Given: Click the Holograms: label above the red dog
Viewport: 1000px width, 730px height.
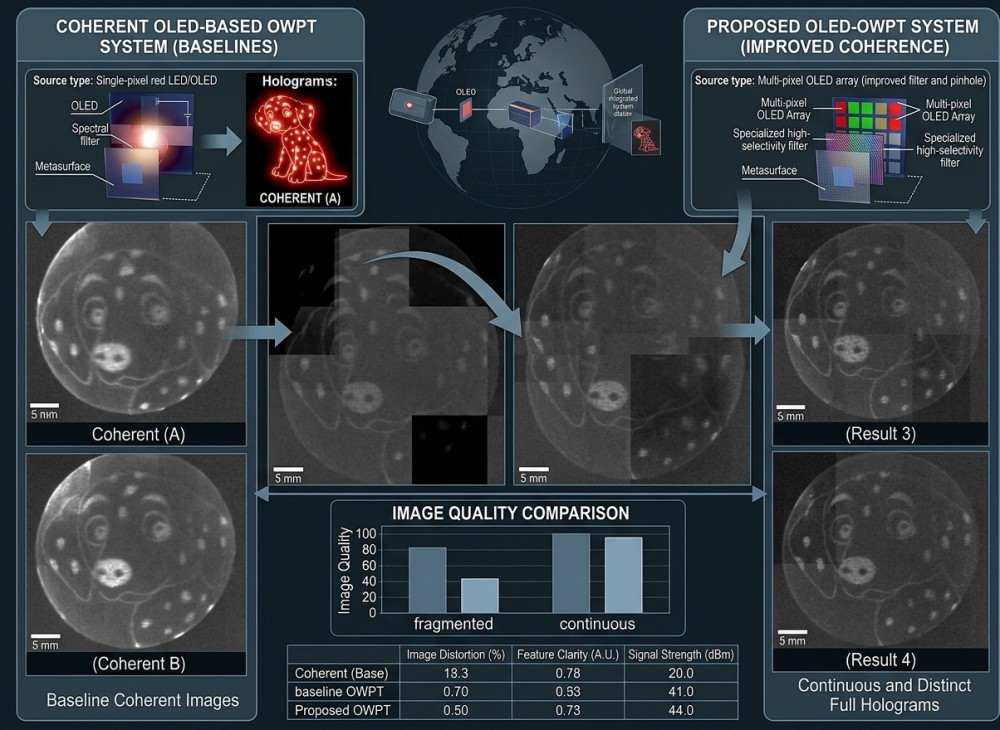Looking at the screenshot, I should pyautogui.click(x=299, y=82).
